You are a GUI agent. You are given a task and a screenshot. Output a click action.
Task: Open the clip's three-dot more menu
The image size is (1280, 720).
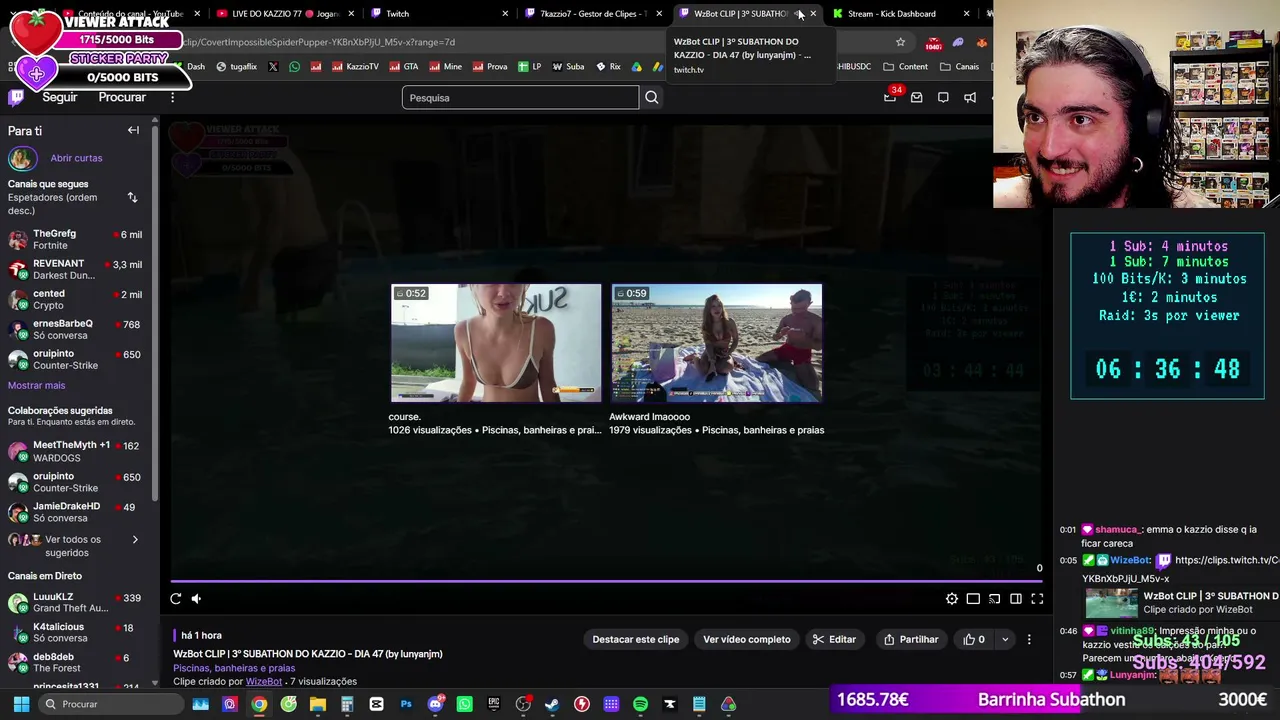tap(1029, 639)
